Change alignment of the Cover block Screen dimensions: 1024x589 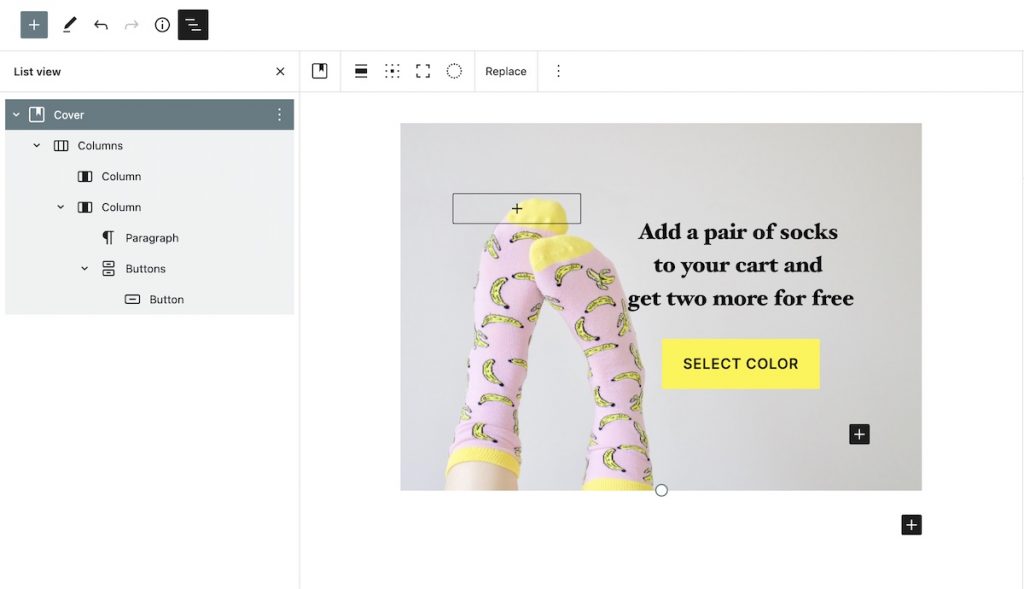tap(360, 71)
